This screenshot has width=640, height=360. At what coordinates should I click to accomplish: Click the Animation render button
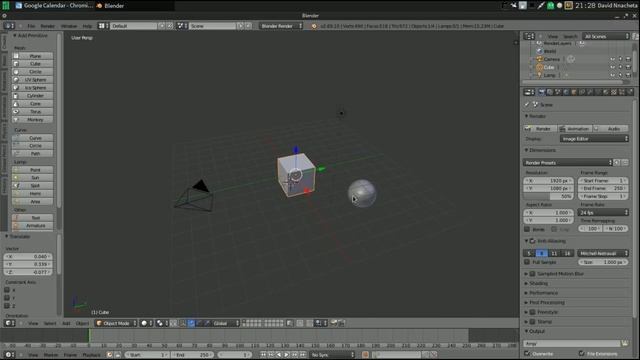575,129
